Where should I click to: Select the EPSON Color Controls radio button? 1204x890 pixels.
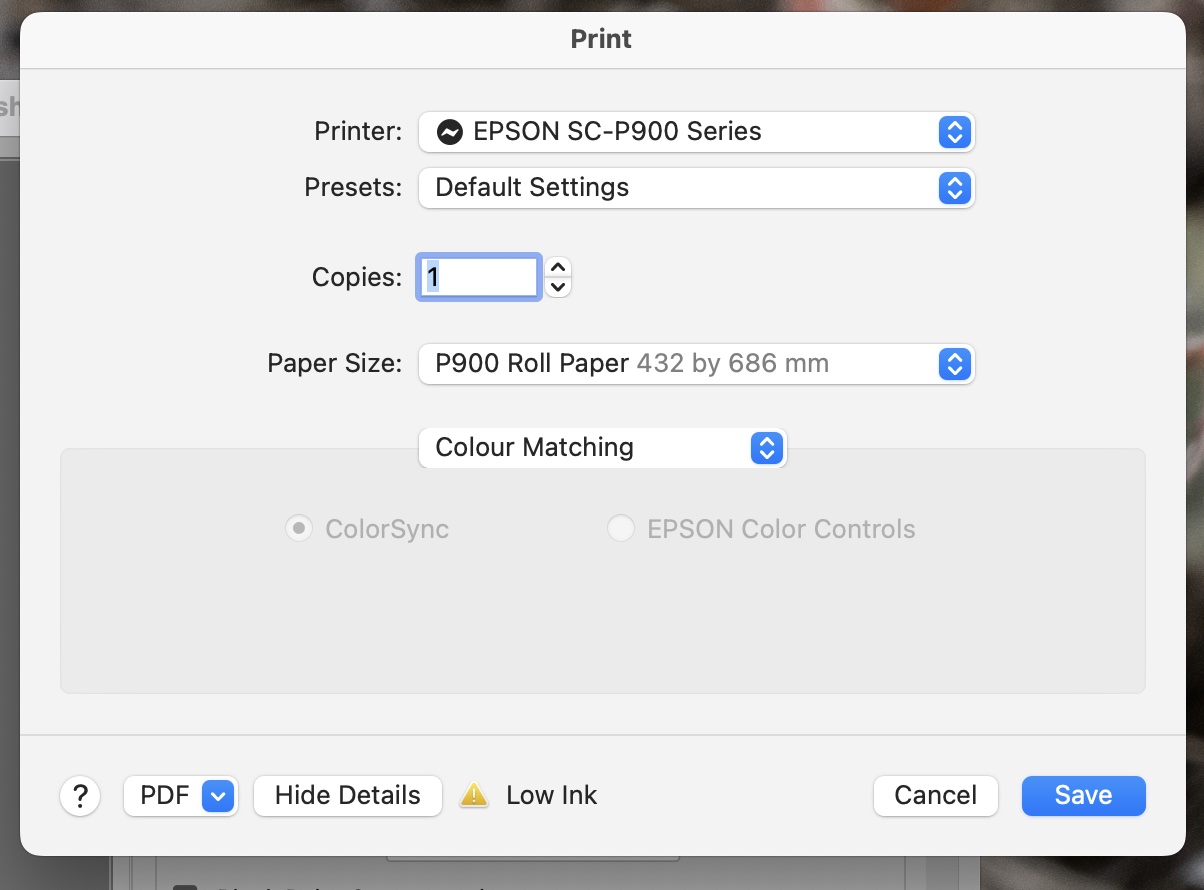point(622,528)
